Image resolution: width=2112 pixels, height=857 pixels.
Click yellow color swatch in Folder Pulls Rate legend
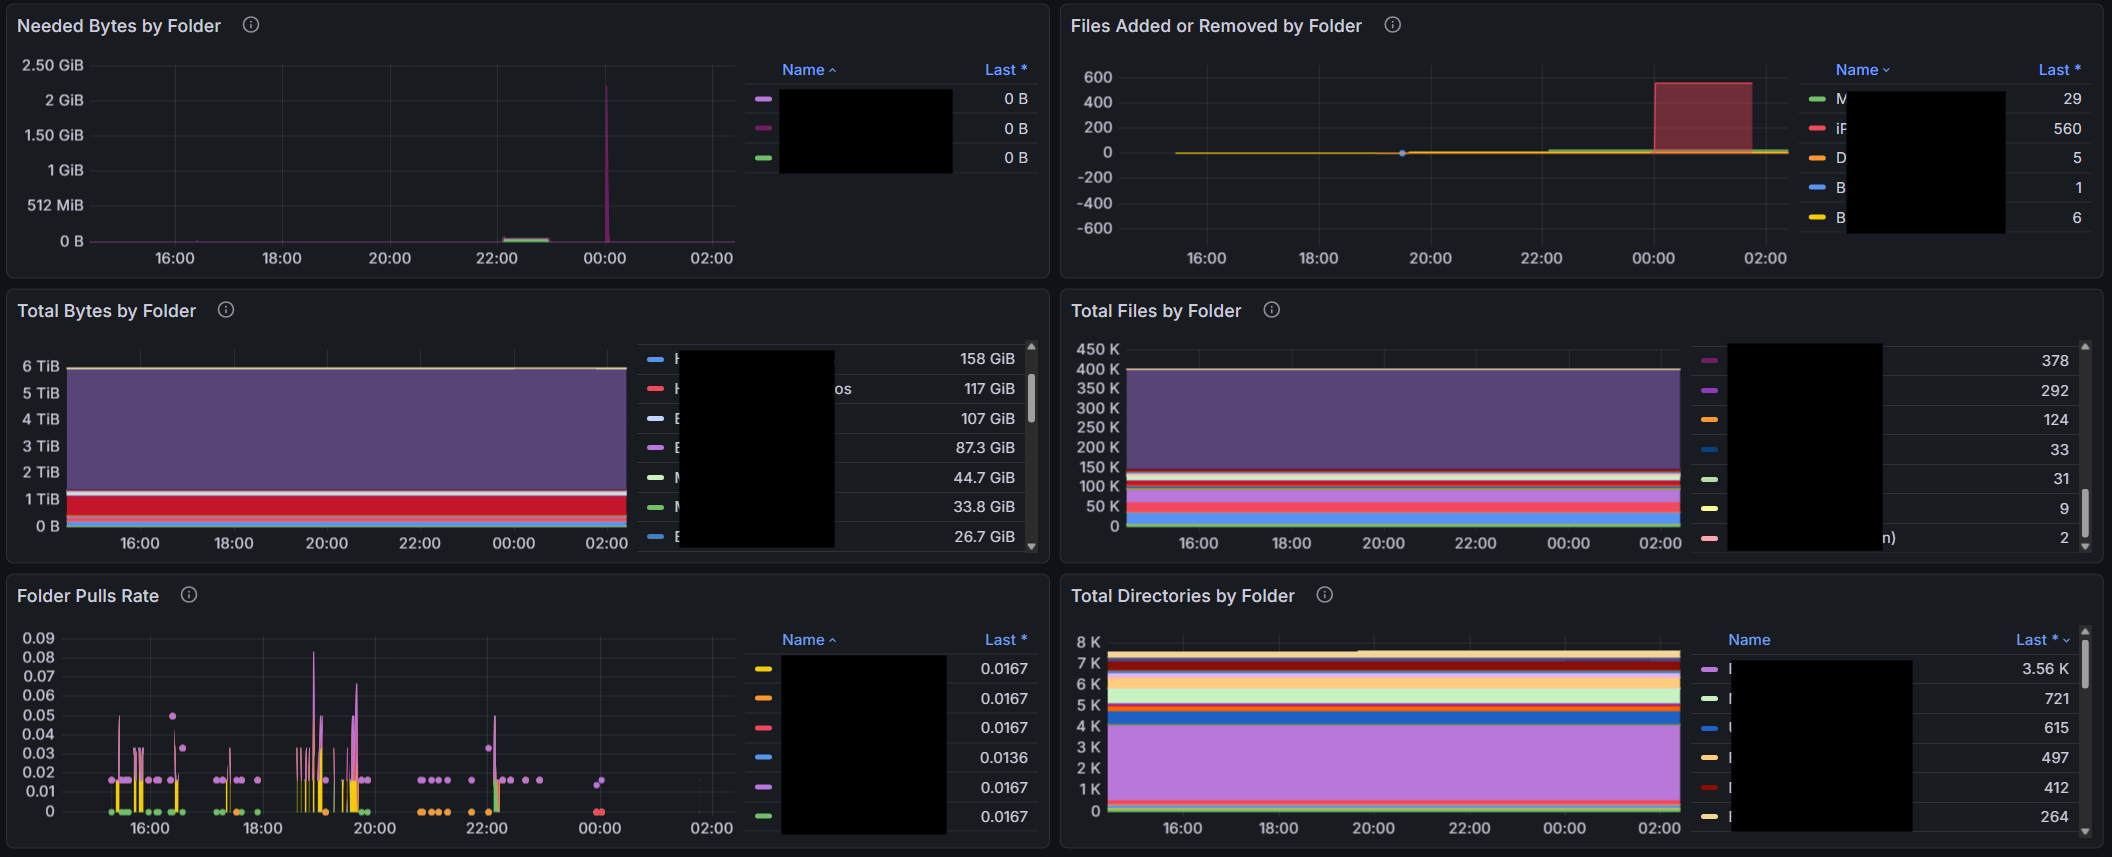763,669
